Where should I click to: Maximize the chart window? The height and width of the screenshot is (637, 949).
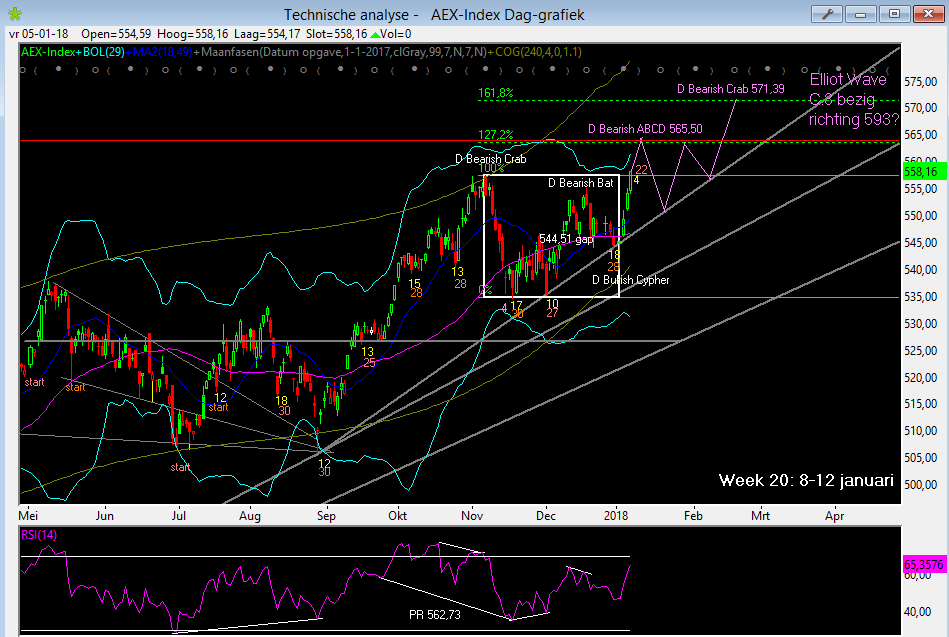(895, 14)
